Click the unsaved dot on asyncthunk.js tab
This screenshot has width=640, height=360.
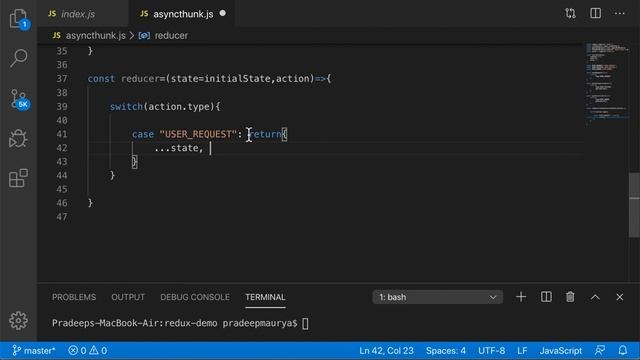[x=222, y=13]
